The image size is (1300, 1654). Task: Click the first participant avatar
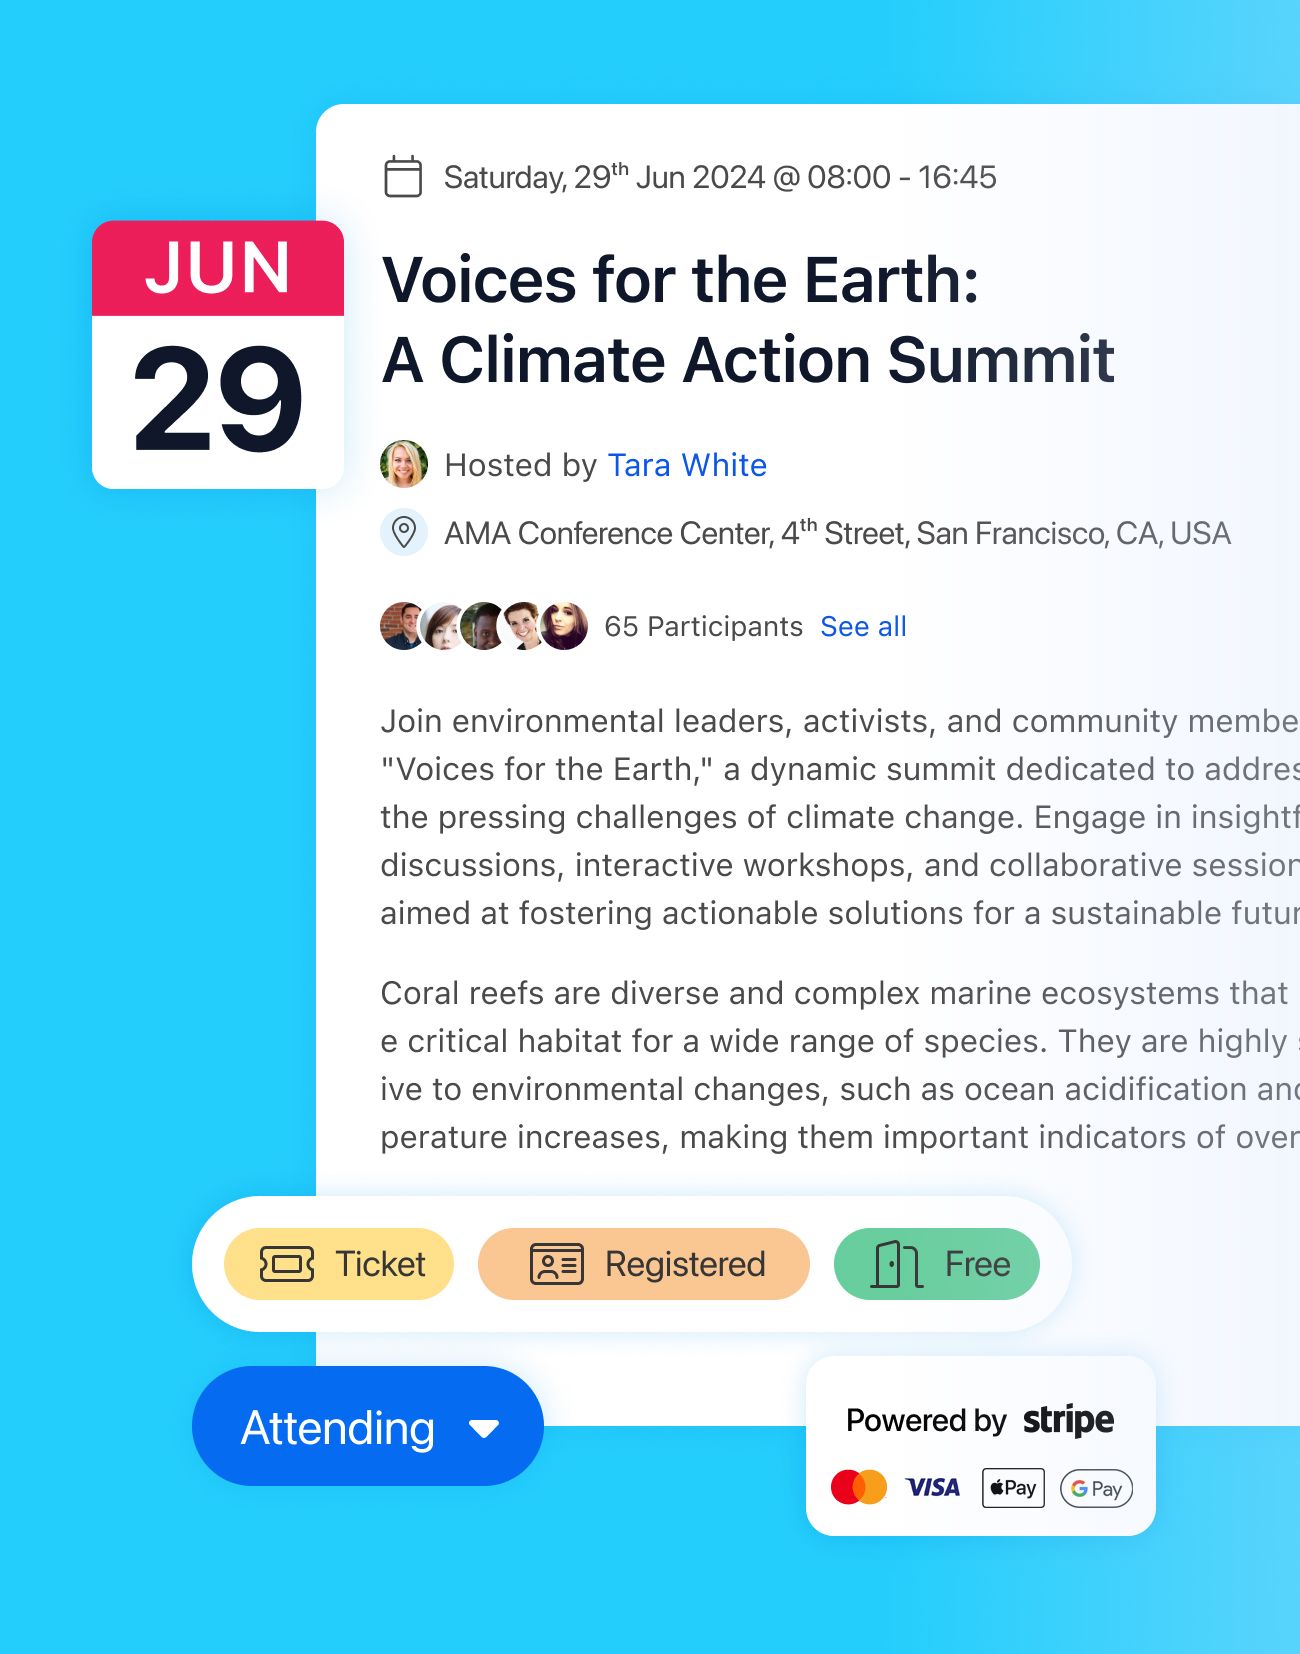tap(401, 626)
